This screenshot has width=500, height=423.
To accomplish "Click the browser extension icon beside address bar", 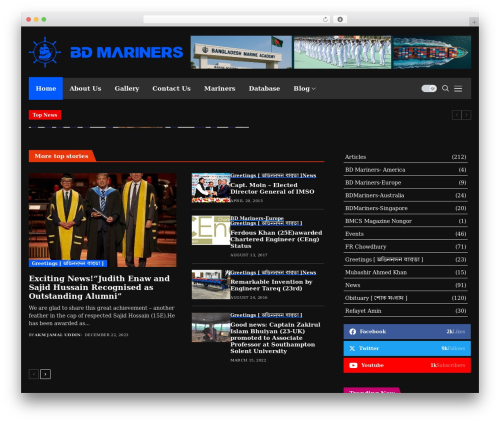I will [x=340, y=19].
